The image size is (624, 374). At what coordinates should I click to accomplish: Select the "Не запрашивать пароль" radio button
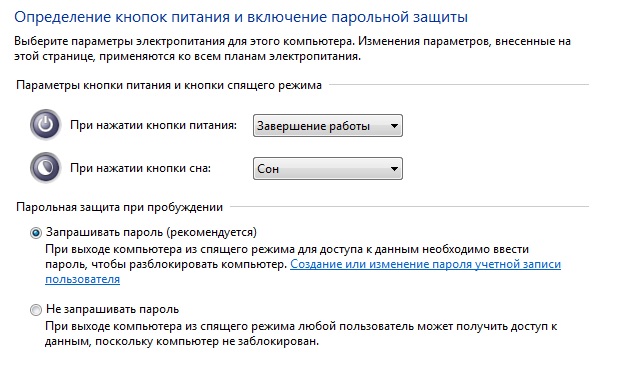point(36,310)
